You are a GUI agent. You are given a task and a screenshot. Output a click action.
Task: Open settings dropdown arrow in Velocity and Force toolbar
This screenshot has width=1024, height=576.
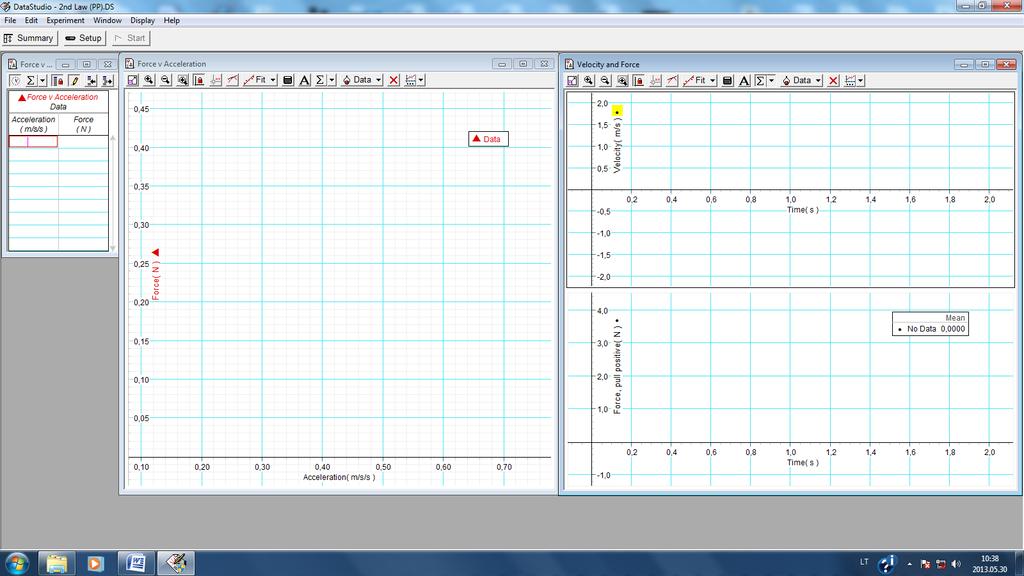tap(861, 80)
